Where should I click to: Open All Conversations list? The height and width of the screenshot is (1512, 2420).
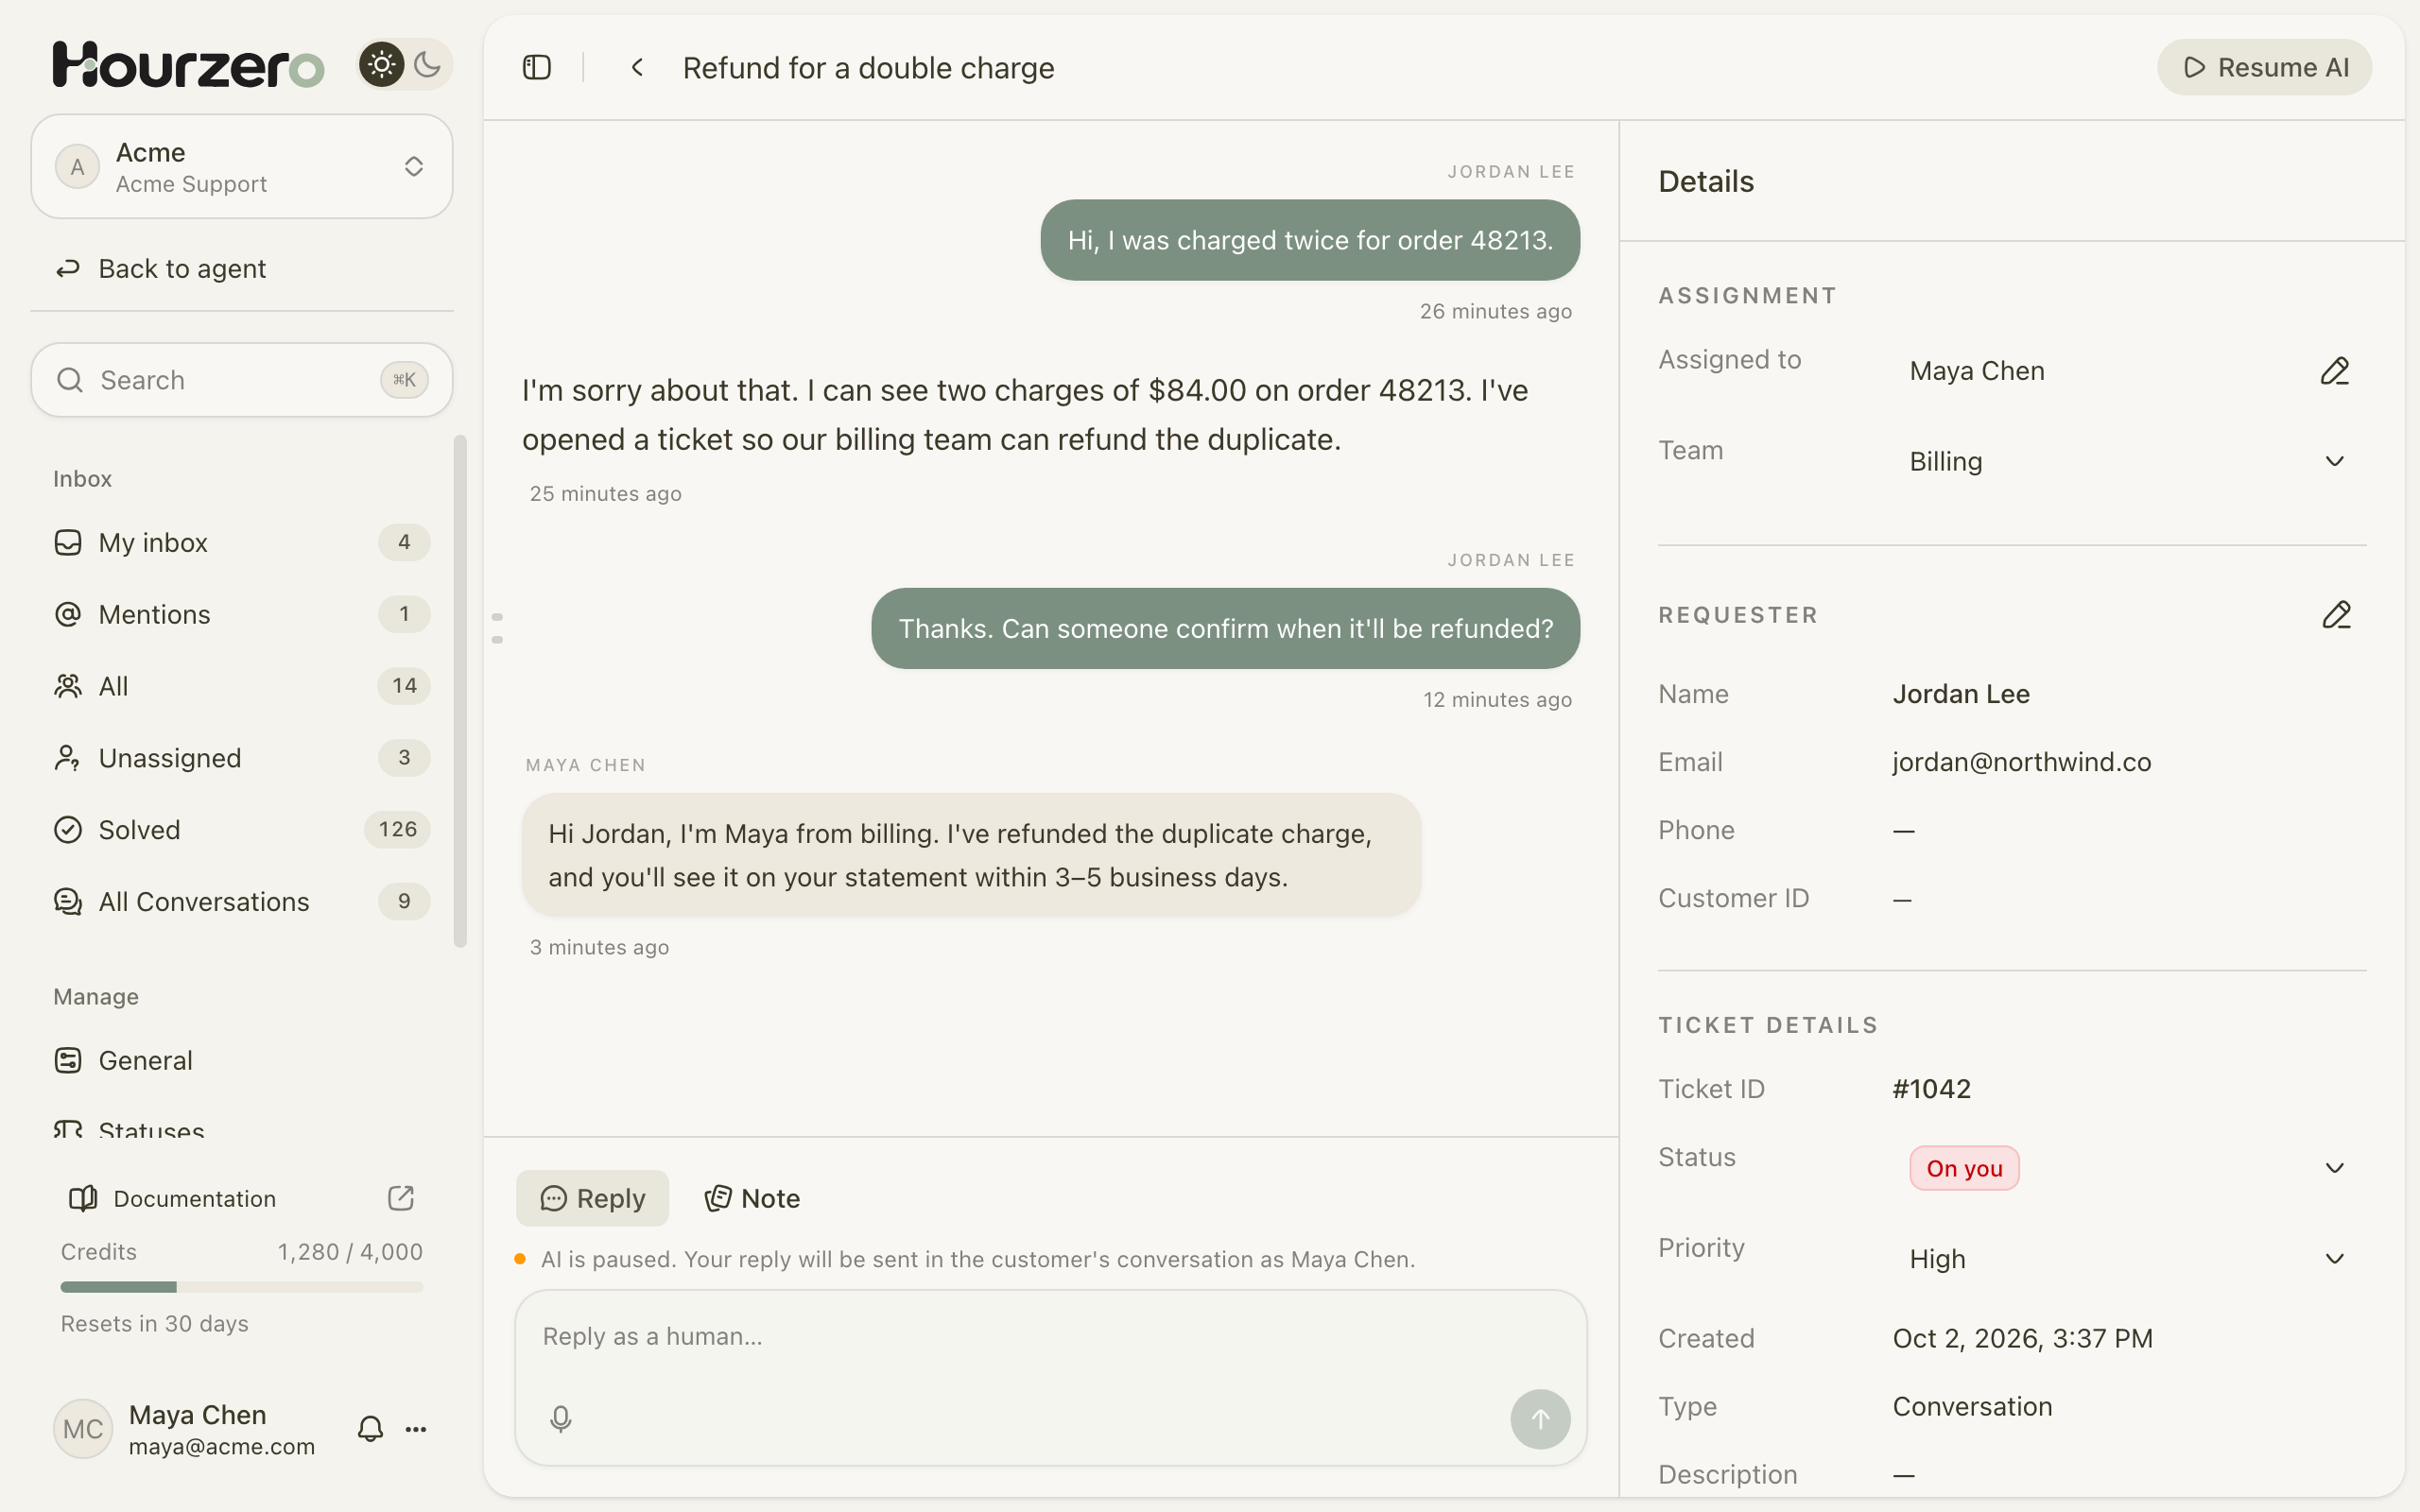tap(242, 901)
